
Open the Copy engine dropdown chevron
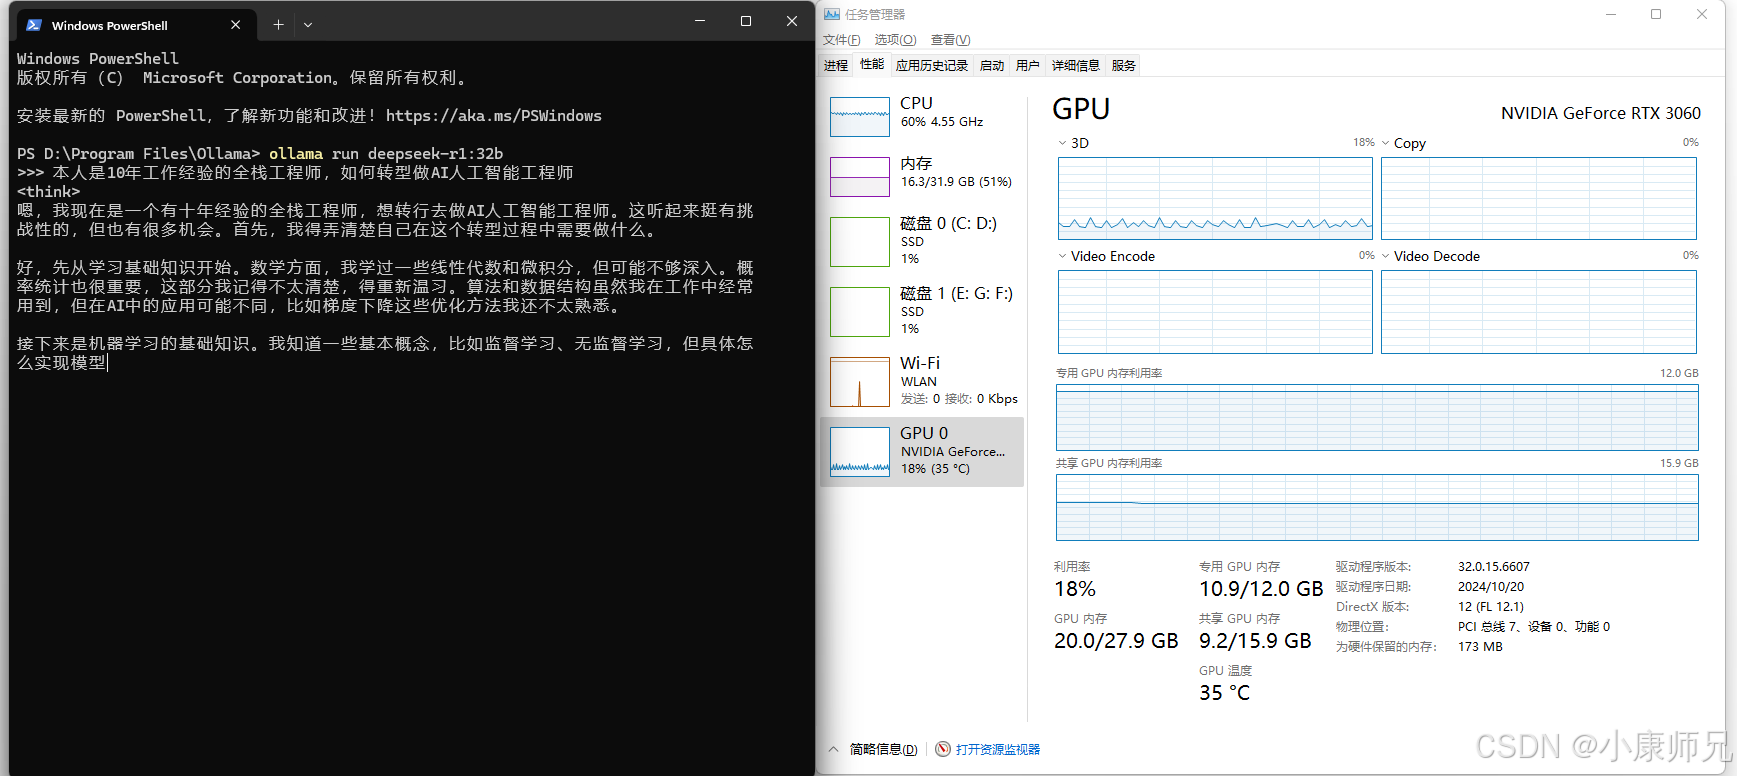1385,143
